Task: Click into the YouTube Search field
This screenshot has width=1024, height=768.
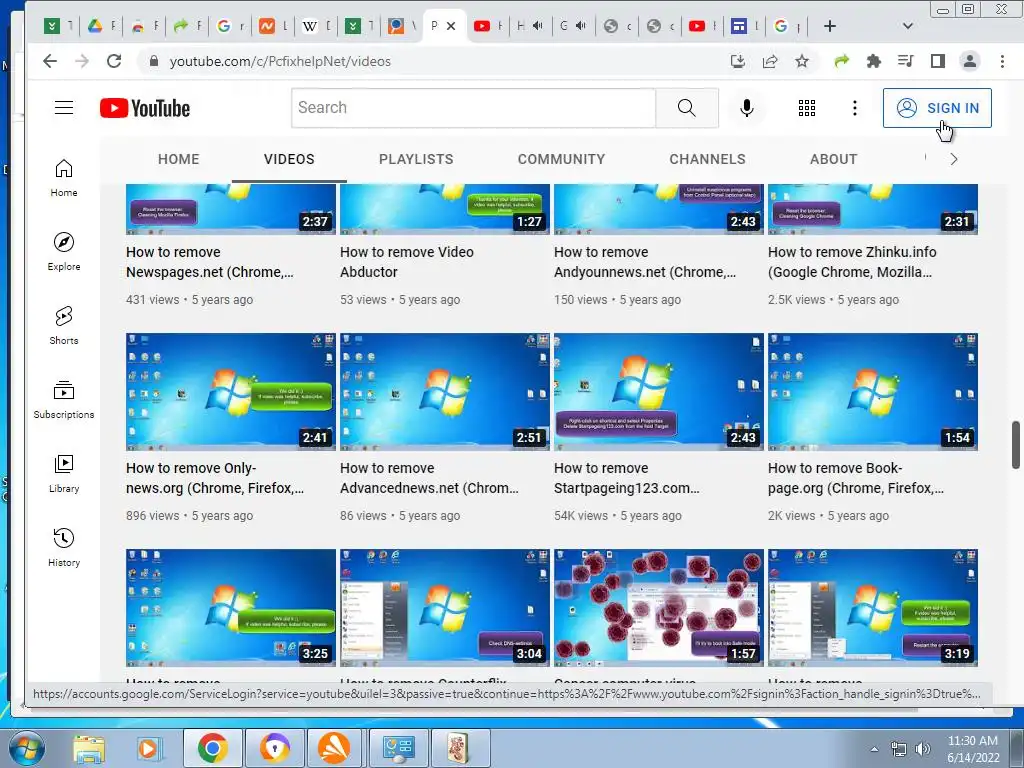Action: (473, 108)
